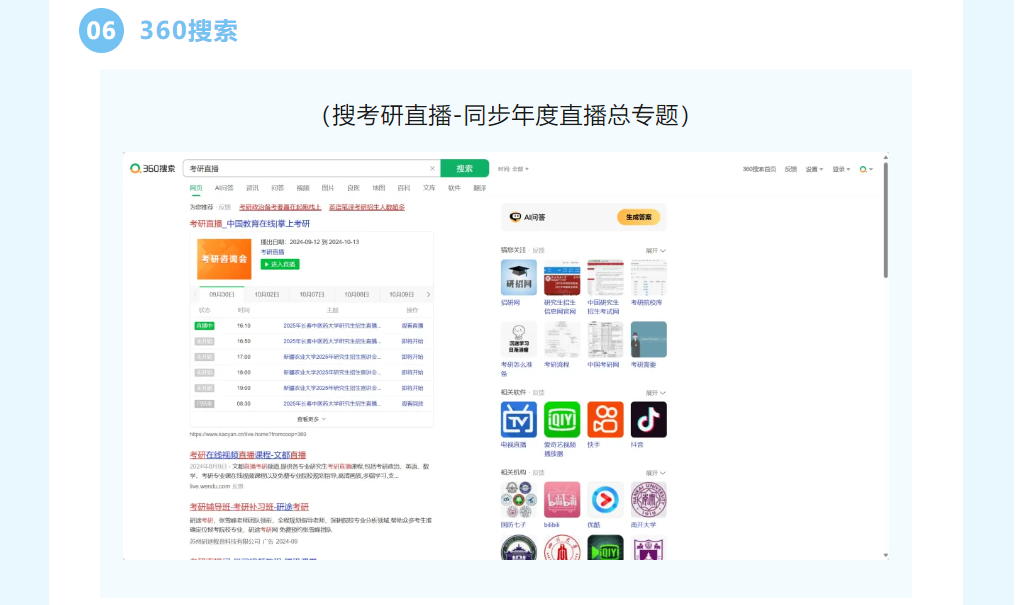Screen dimensions: 1016x605
Task: Show next dates with the right arrow
Action: 428,295
